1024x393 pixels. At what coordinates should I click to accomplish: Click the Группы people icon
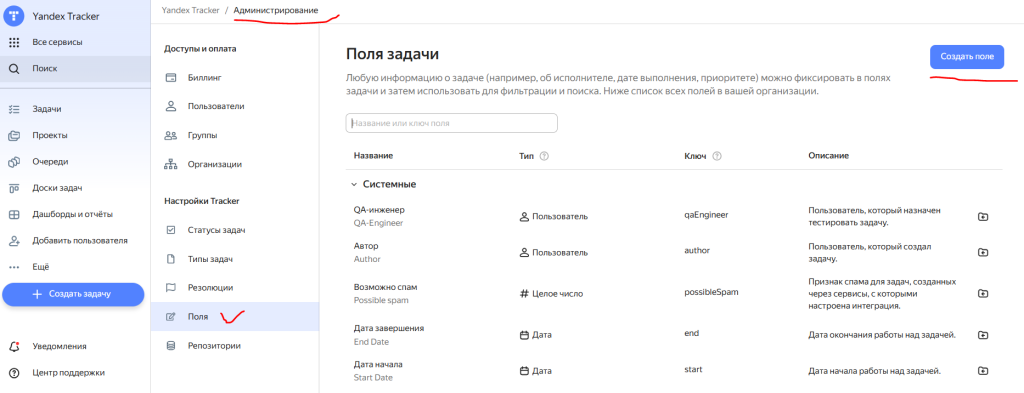pyautogui.click(x=171, y=136)
